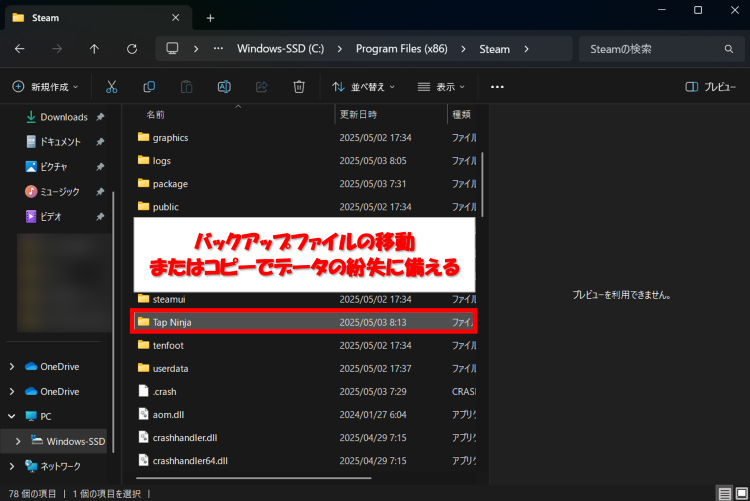Select the Steam tab
Image resolution: width=750 pixels, height=501 pixels.
pyautogui.click(x=98, y=18)
